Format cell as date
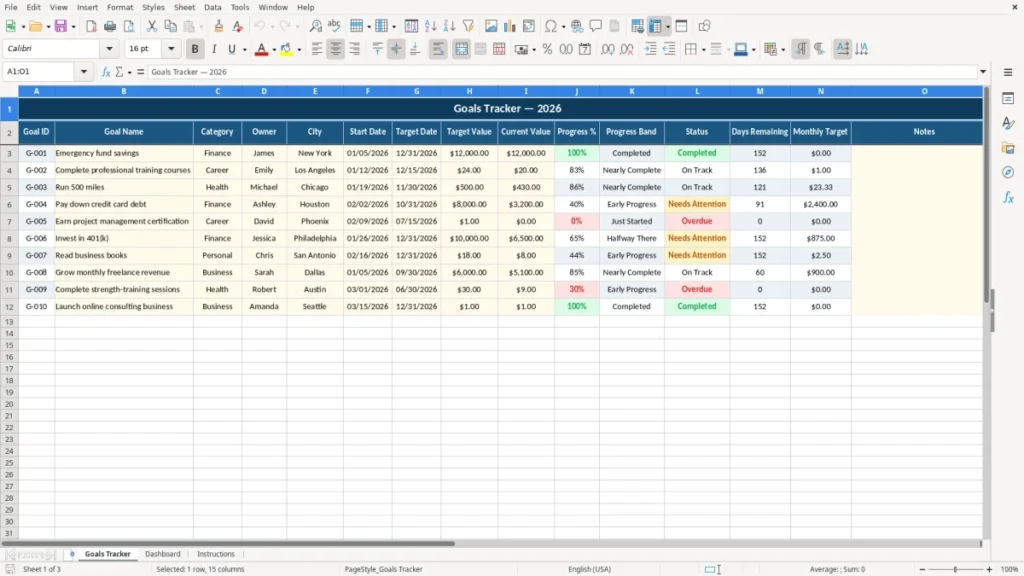The height and width of the screenshot is (576, 1024). pyautogui.click(x=585, y=49)
